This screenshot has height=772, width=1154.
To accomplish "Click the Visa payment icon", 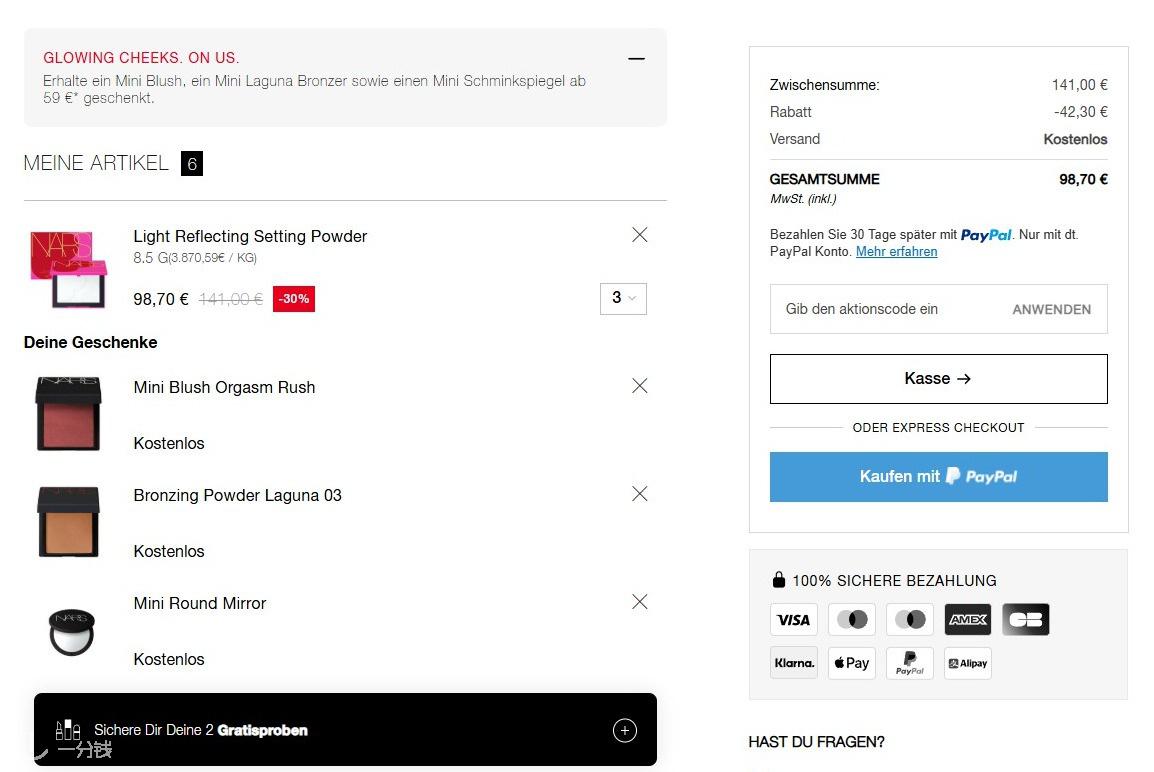I will (x=793, y=620).
